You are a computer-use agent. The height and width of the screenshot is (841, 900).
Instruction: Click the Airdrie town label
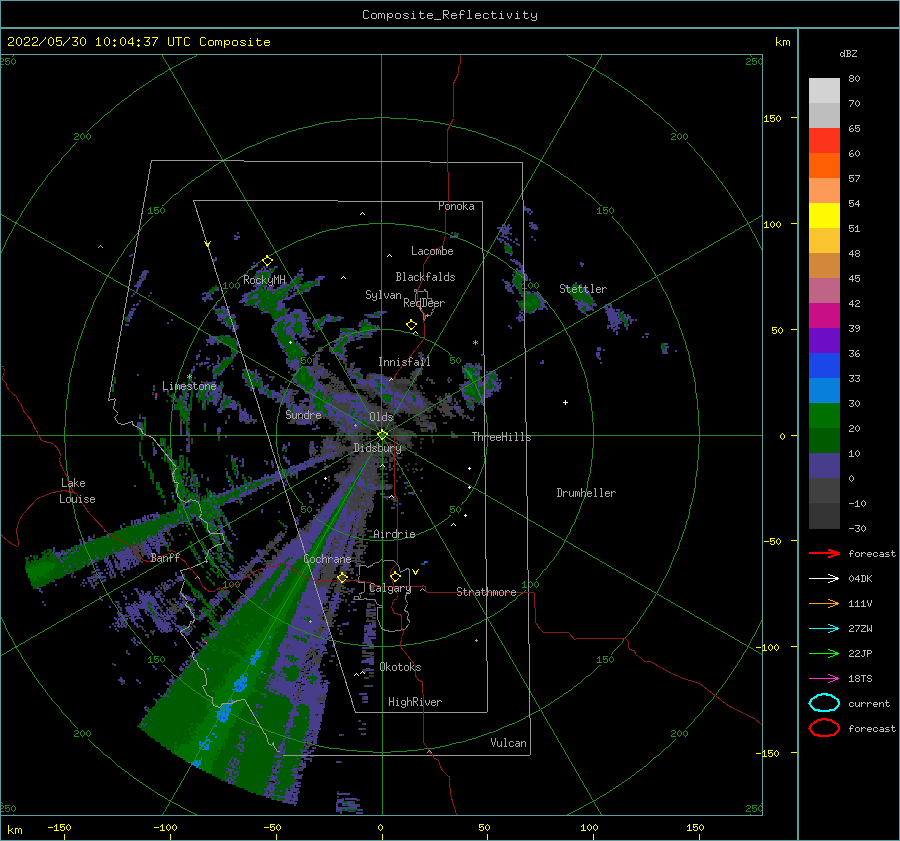tap(394, 534)
